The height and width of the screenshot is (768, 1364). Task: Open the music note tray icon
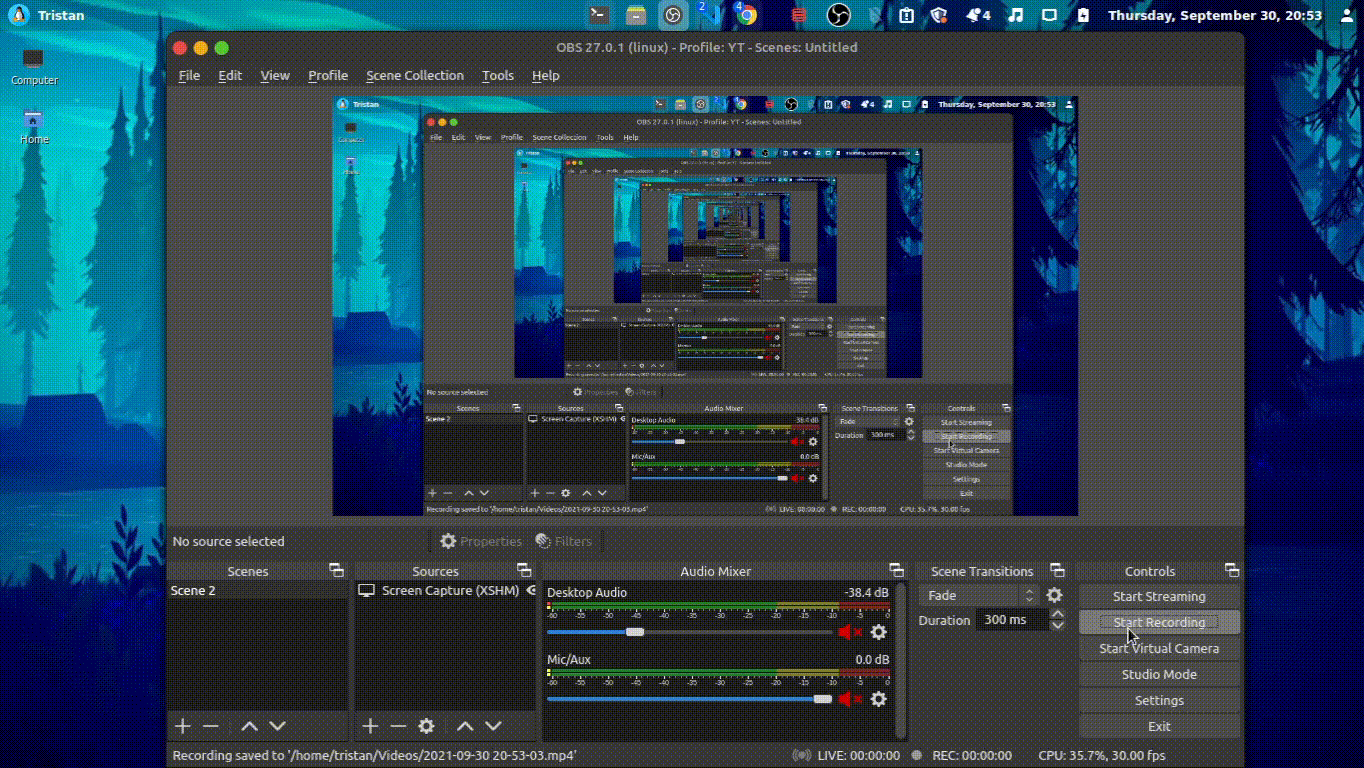pos(1015,15)
